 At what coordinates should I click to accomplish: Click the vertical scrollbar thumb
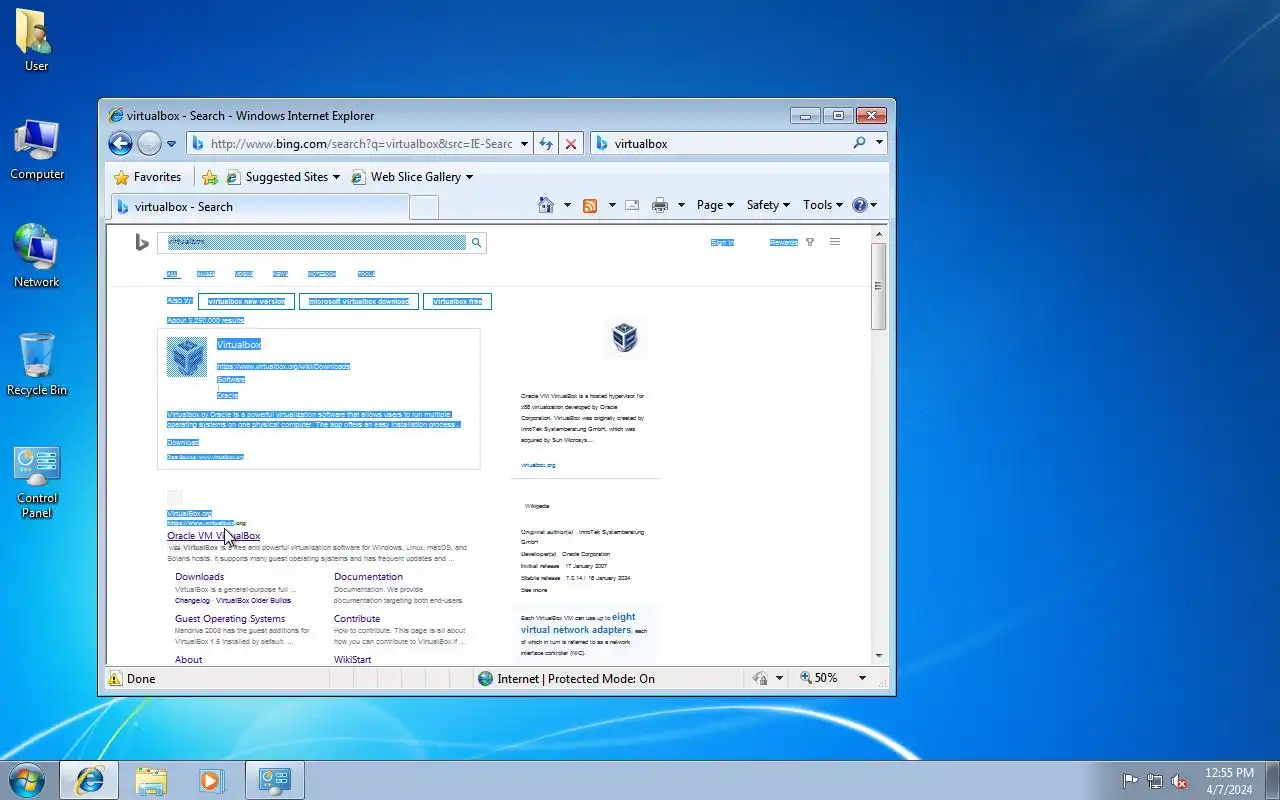[879, 286]
